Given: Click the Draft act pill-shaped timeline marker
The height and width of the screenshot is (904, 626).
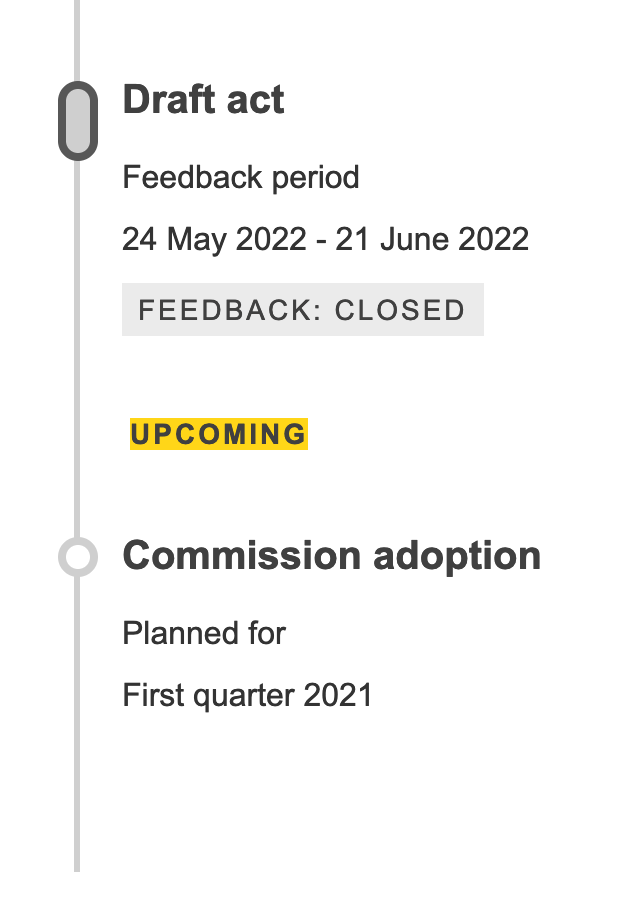Looking at the screenshot, I should tap(78, 120).
